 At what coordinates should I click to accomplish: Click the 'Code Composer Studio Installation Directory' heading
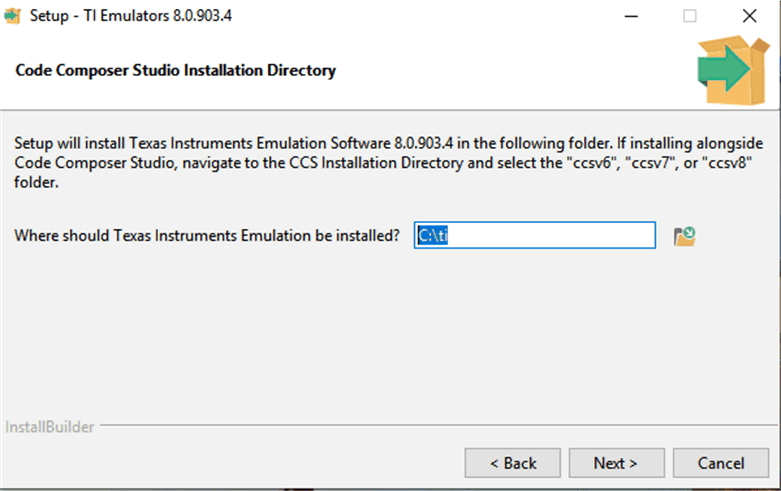(x=176, y=71)
